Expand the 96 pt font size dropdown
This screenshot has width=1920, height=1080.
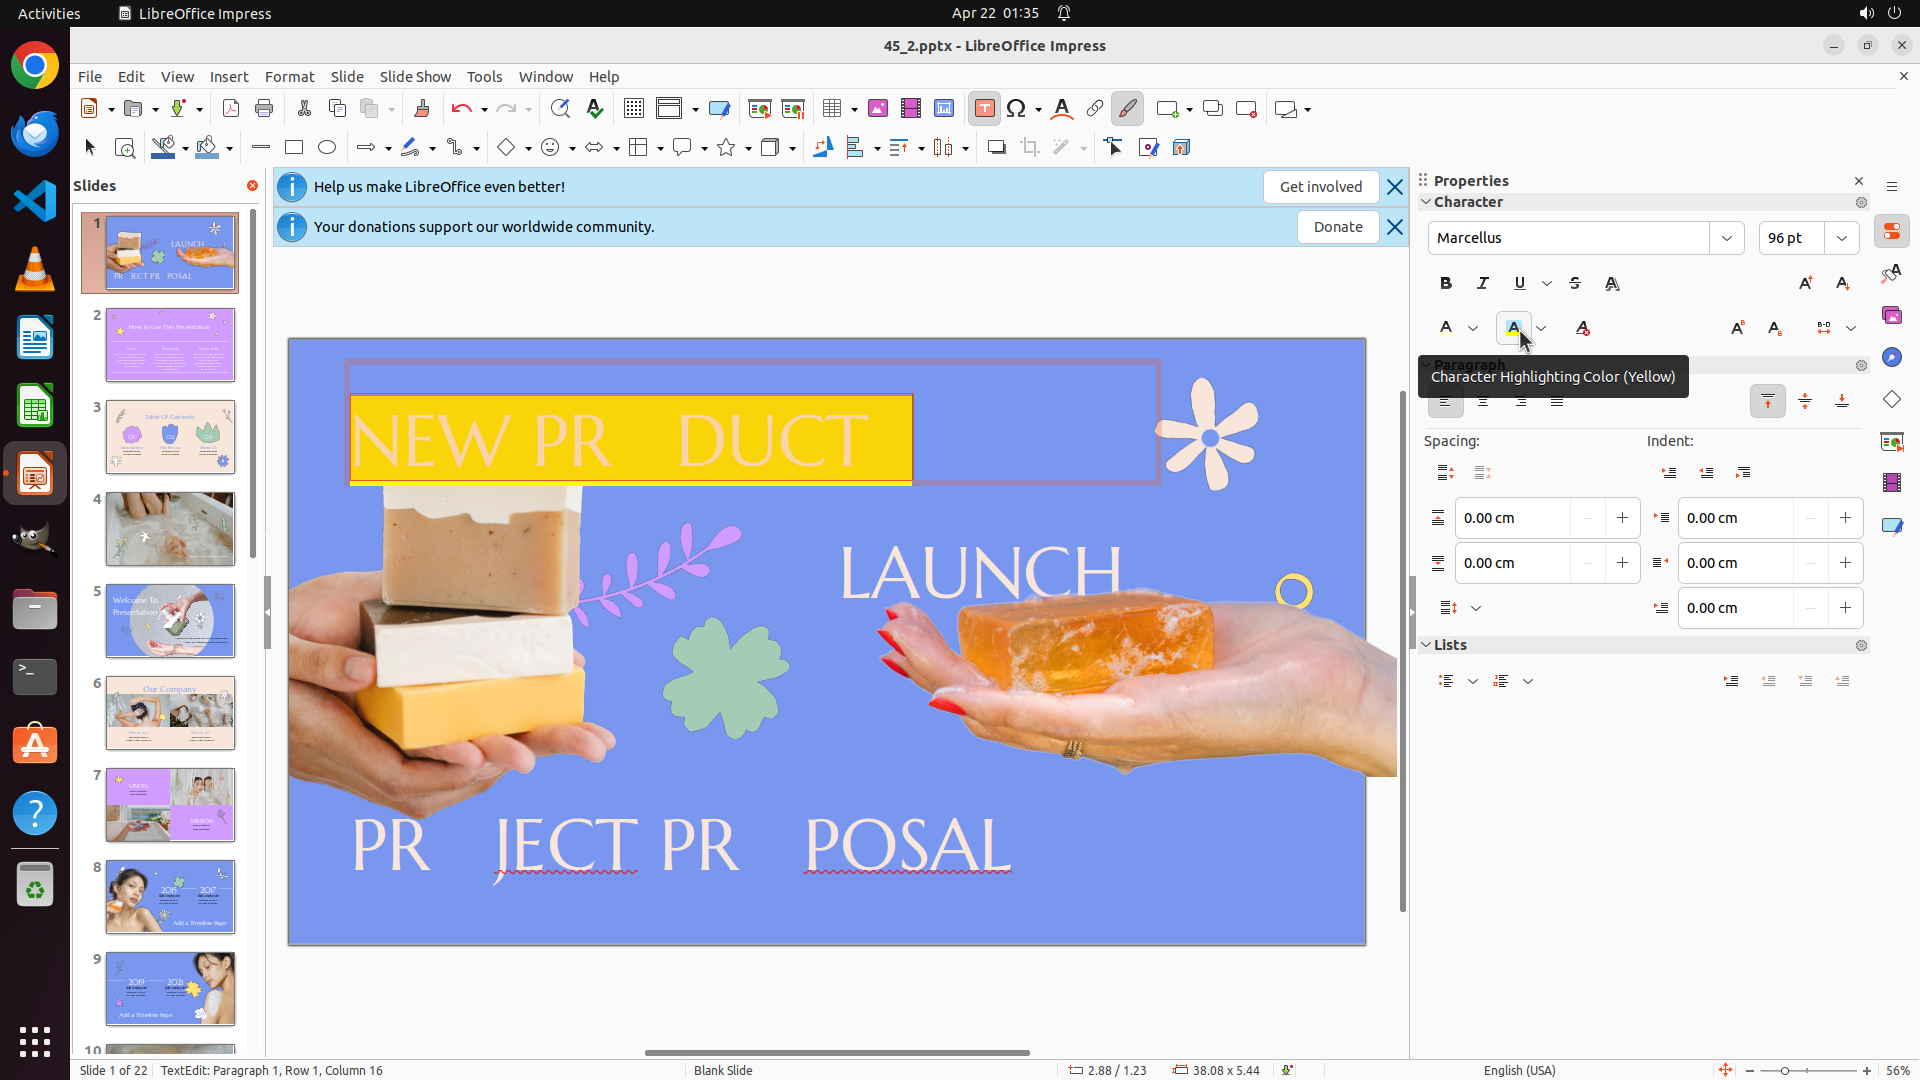pos(1842,238)
